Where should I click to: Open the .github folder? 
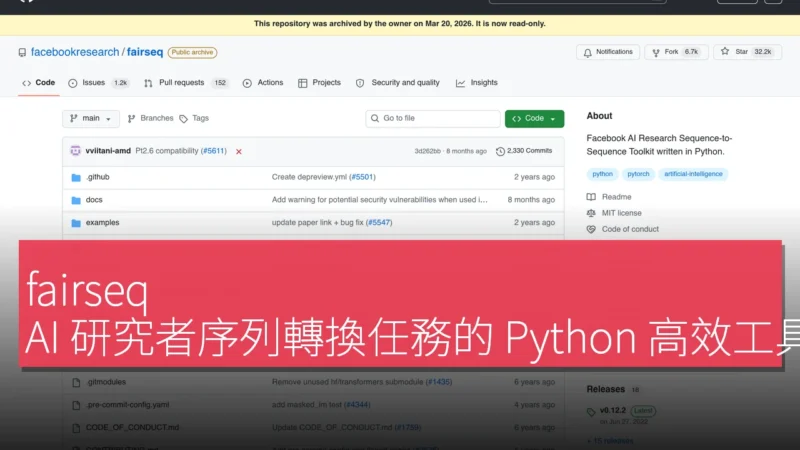point(97,177)
